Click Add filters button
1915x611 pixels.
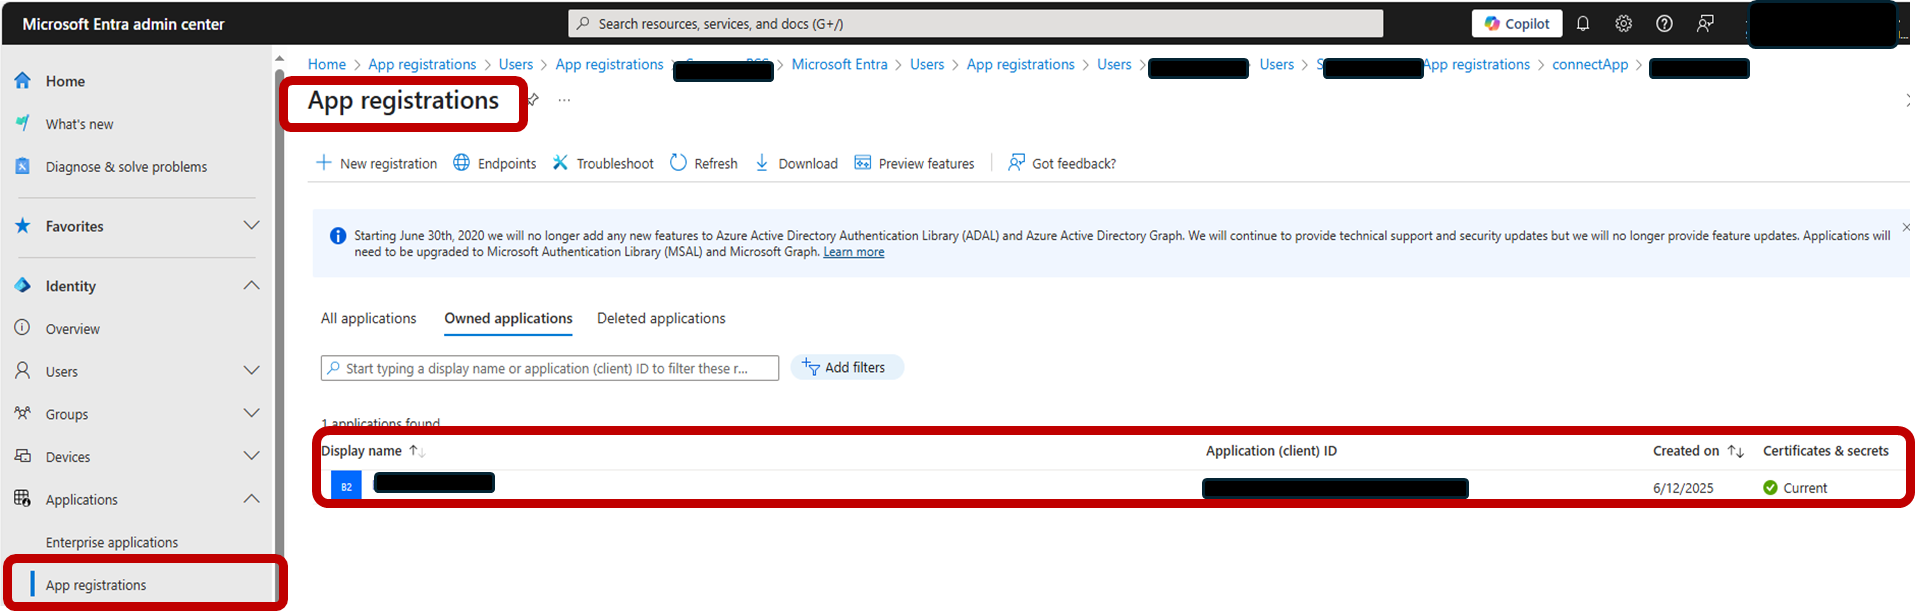(x=846, y=368)
